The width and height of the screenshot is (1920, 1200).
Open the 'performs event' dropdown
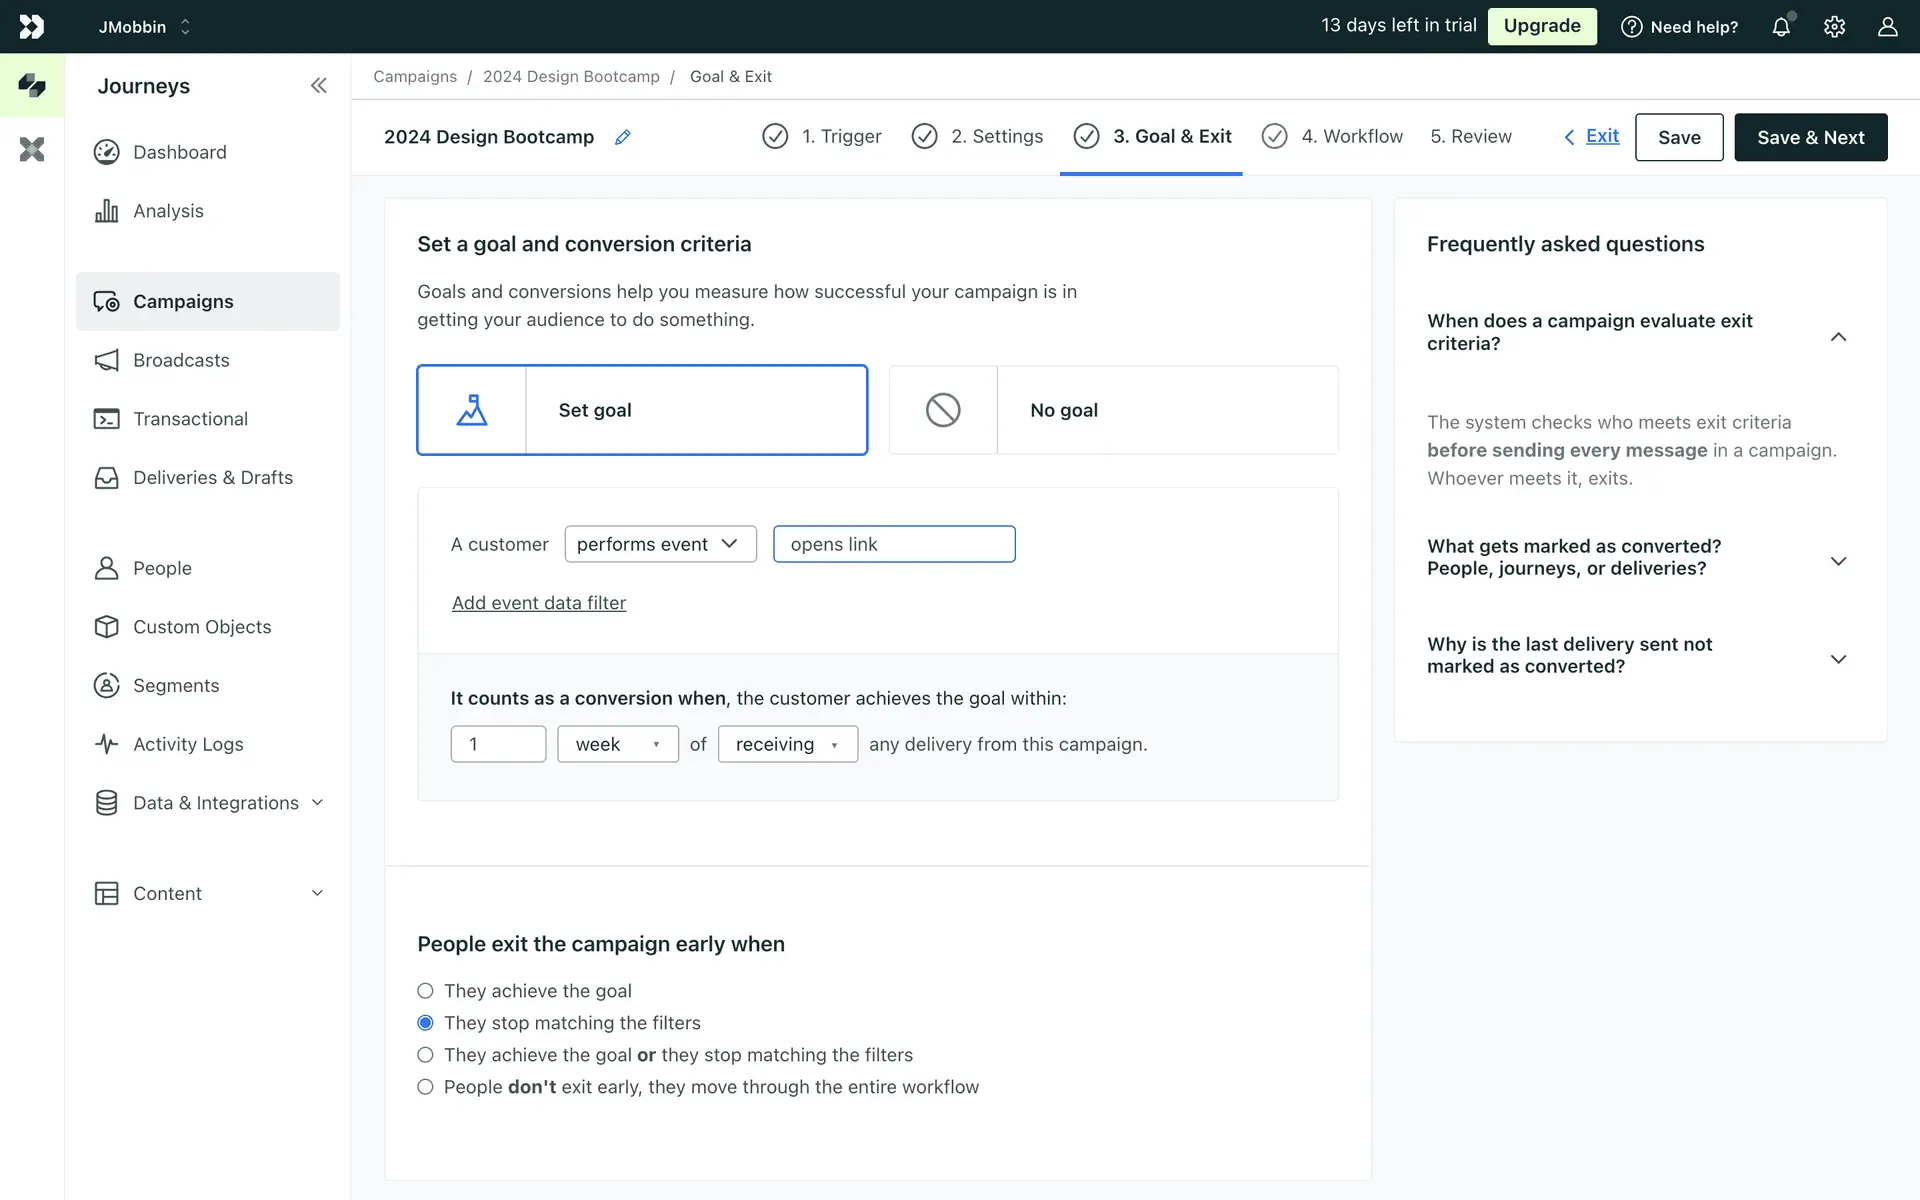point(660,544)
